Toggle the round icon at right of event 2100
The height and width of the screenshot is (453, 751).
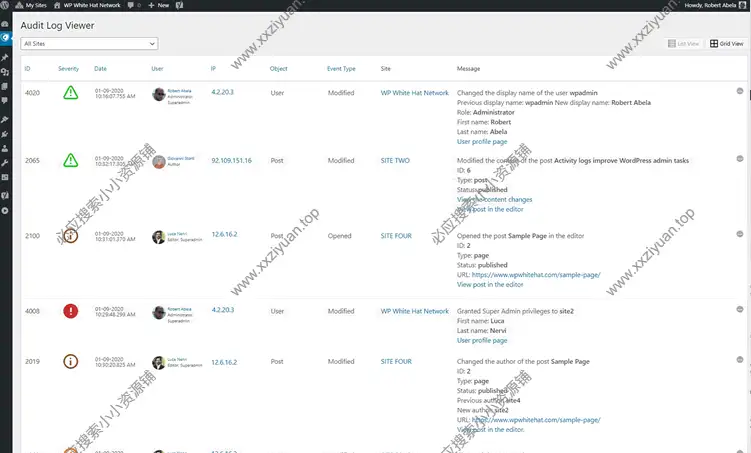point(740,234)
